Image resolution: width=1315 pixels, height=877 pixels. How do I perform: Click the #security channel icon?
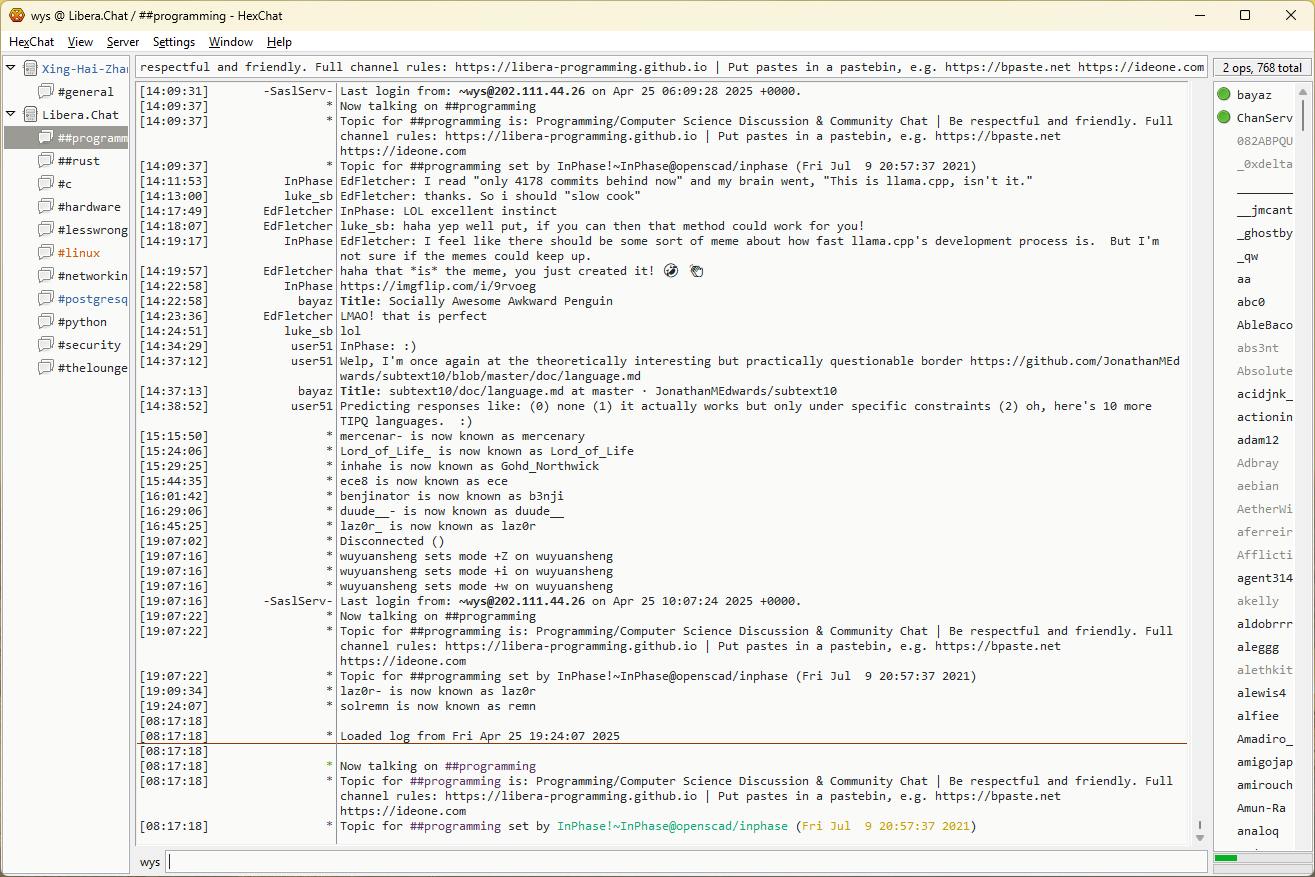point(46,345)
